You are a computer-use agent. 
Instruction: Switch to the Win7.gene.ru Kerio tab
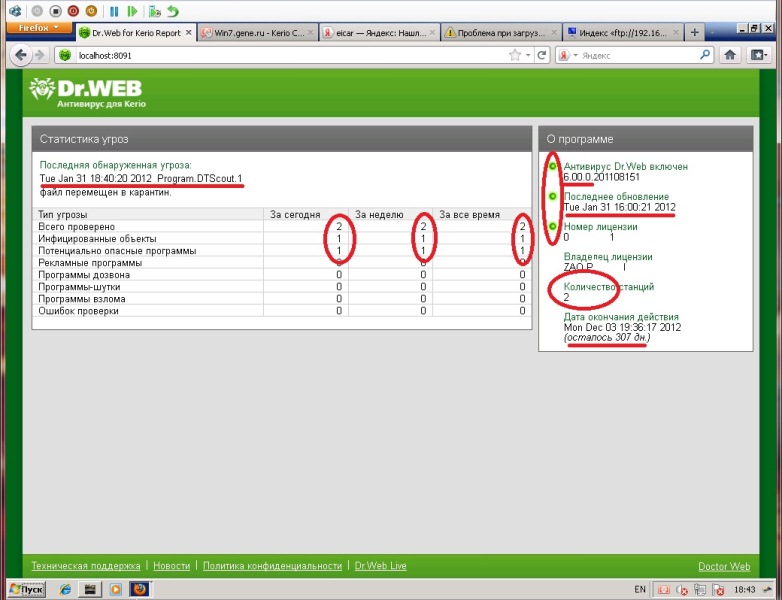pos(257,33)
